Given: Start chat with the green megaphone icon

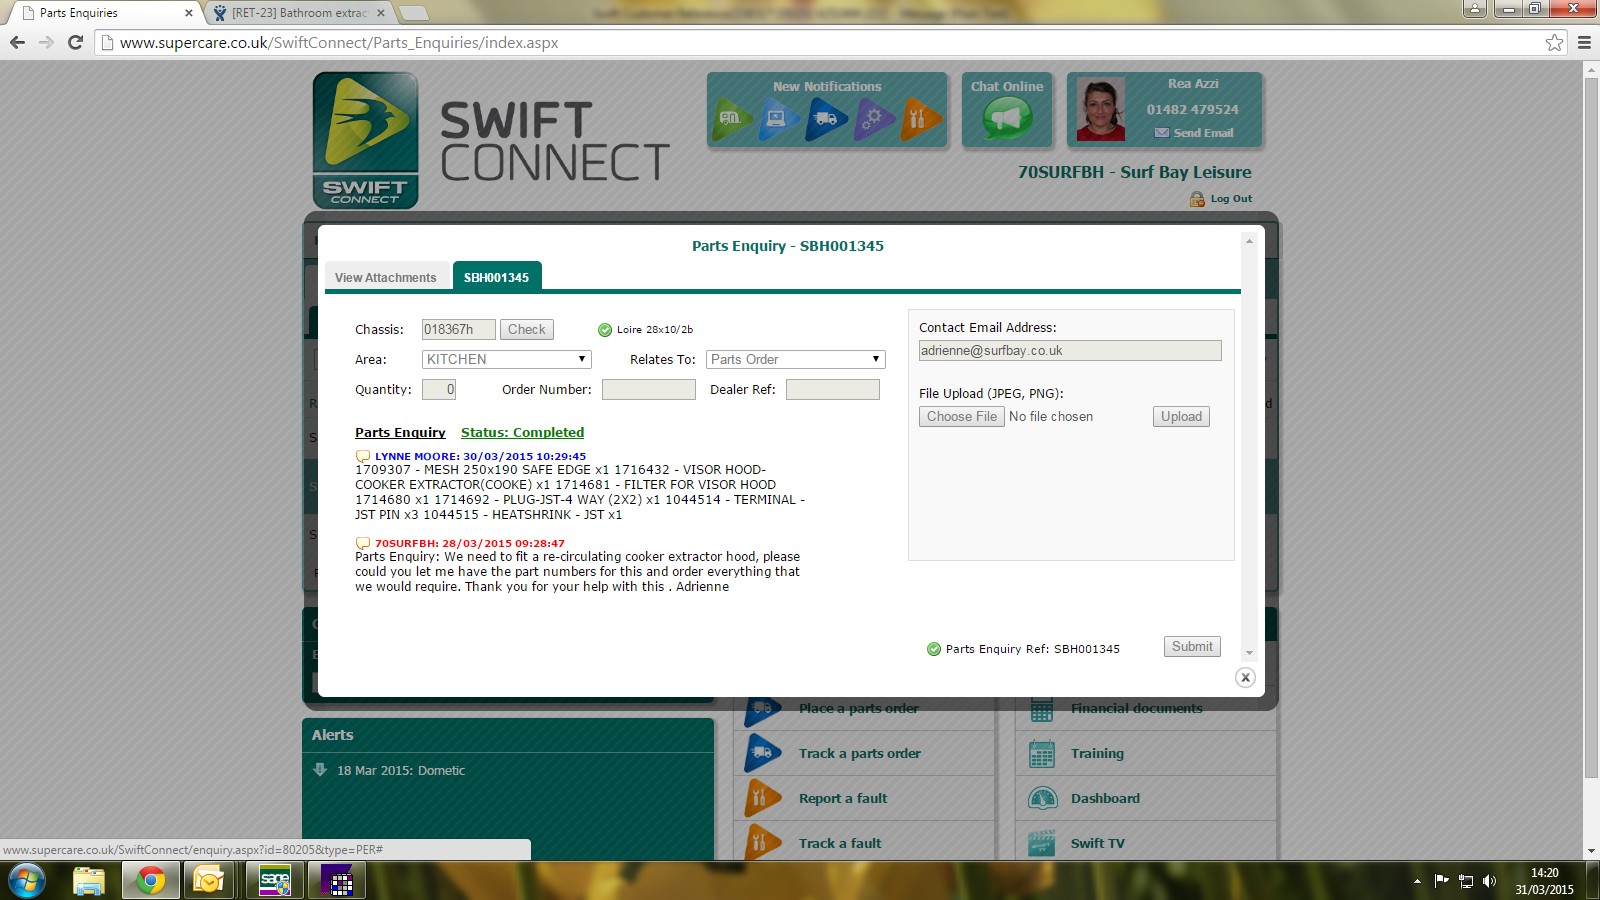Looking at the screenshot, I should click(1007, 120).
